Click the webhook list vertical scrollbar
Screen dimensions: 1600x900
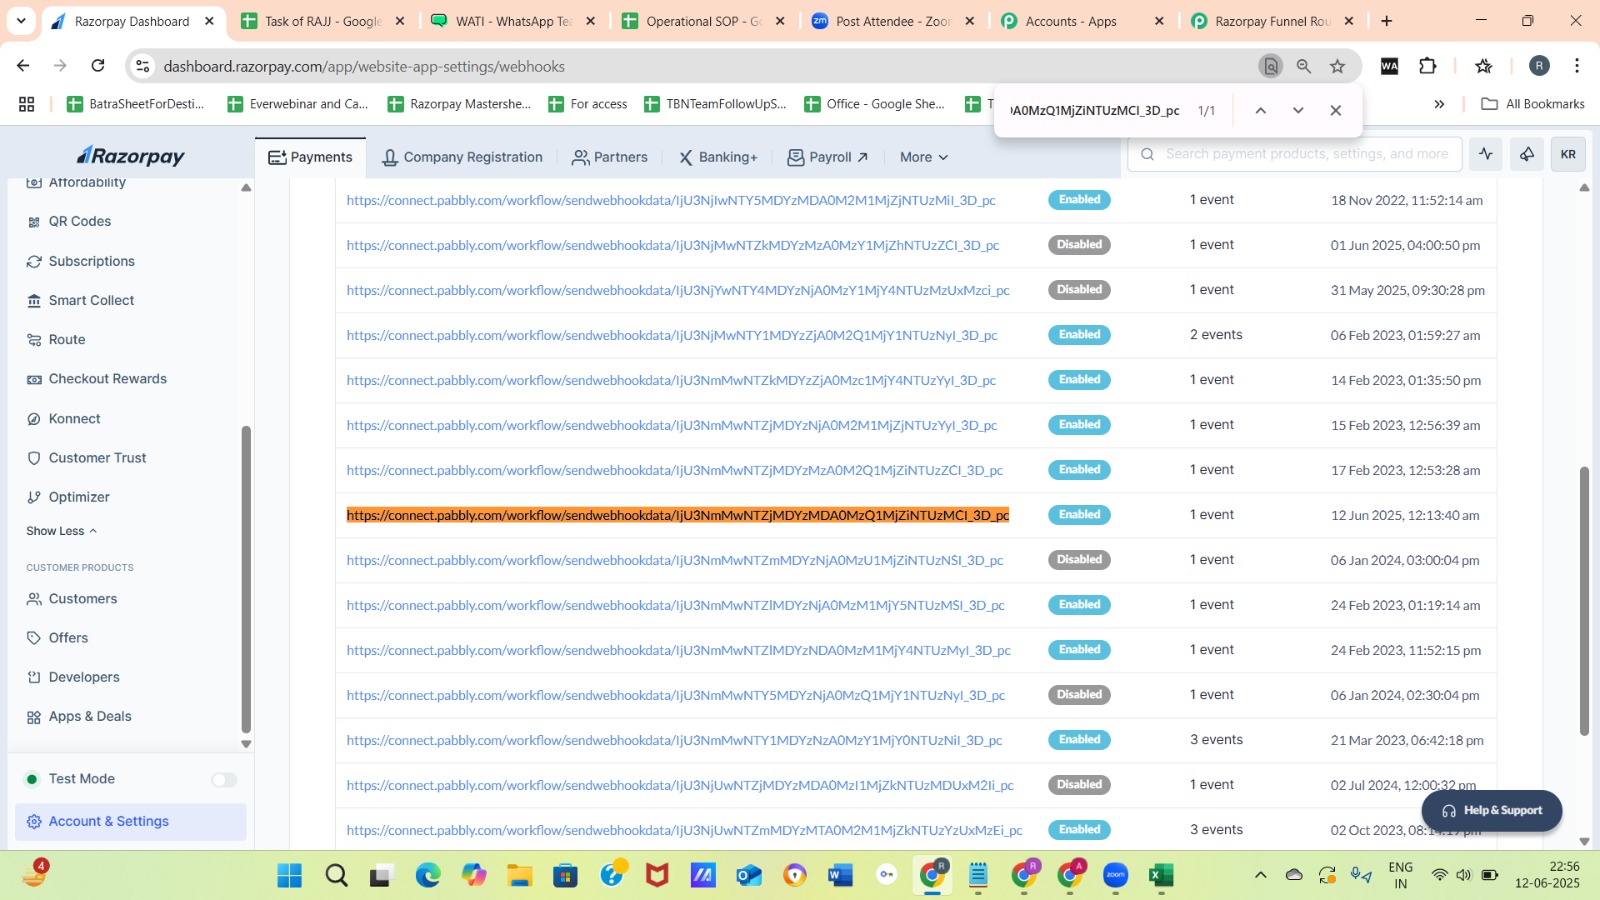click(x=1584, y=600)
